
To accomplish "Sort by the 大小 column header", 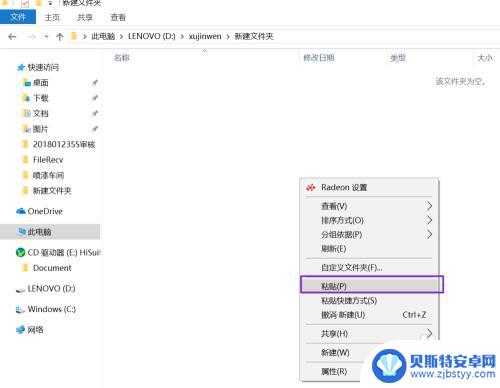I will 484,58.
